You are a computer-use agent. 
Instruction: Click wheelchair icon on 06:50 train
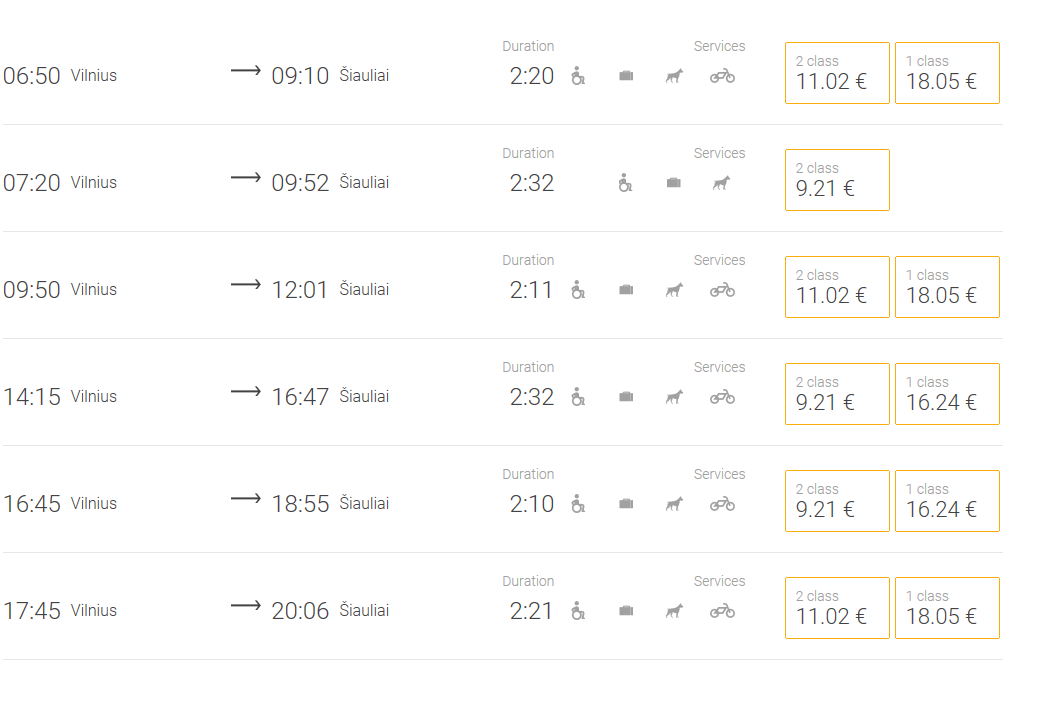578,76
